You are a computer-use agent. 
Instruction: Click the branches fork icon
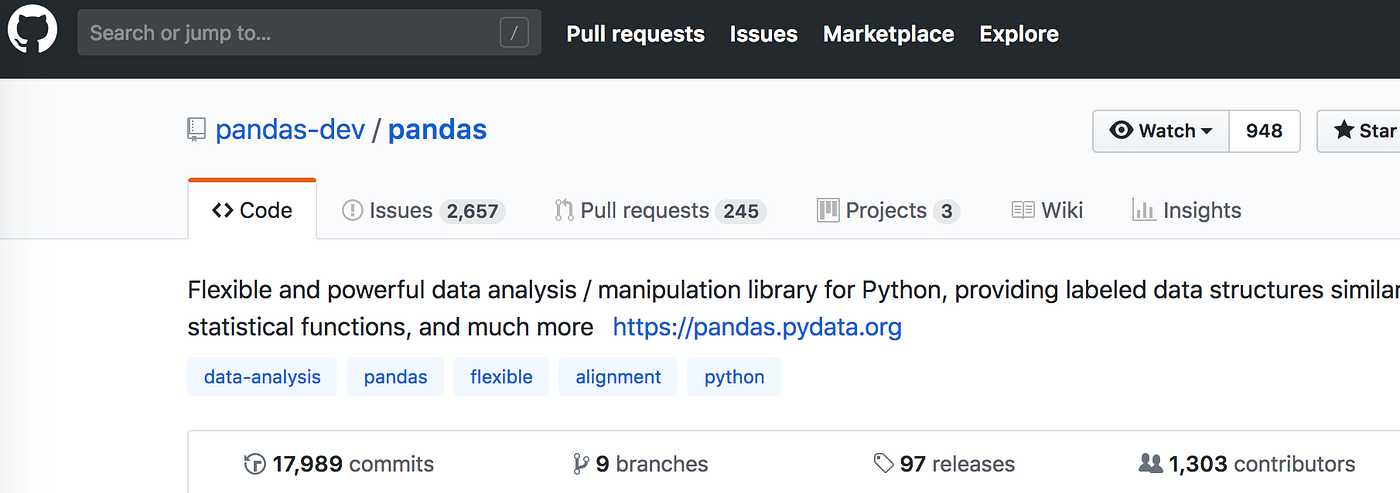click(x=581, y=464)
